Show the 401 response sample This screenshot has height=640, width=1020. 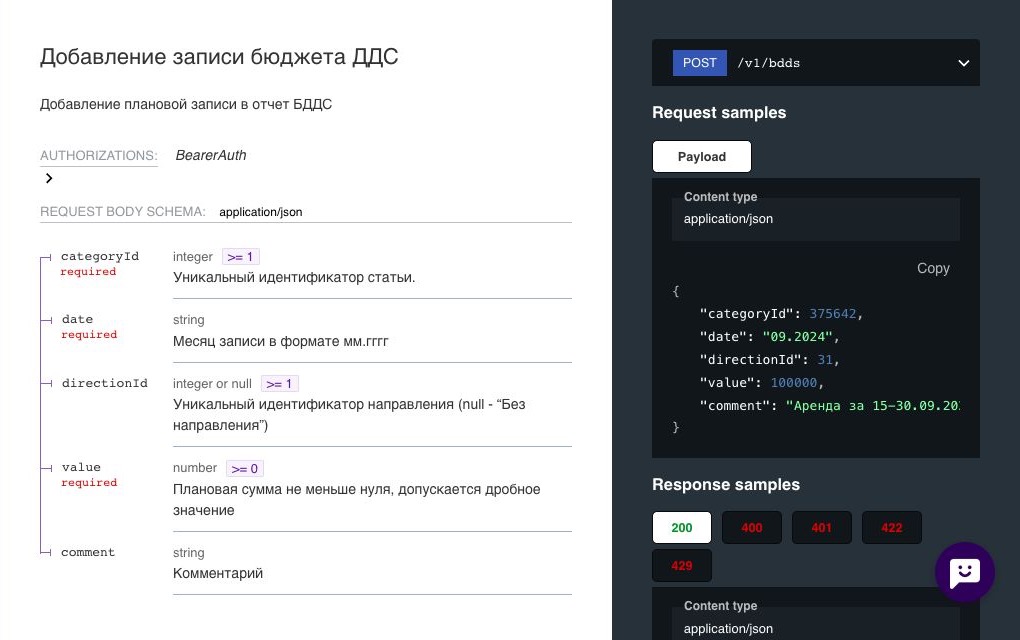[822, 527]
